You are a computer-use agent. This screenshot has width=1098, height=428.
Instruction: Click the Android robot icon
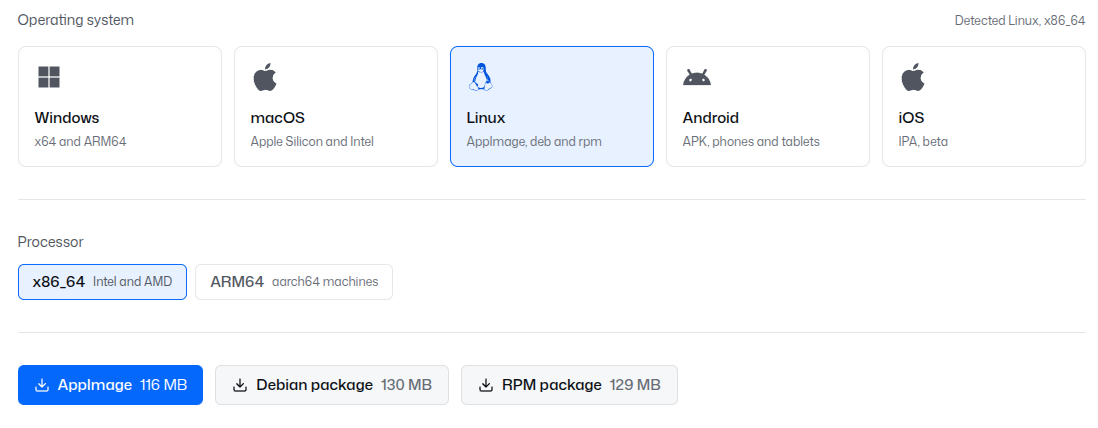[697, 77]
